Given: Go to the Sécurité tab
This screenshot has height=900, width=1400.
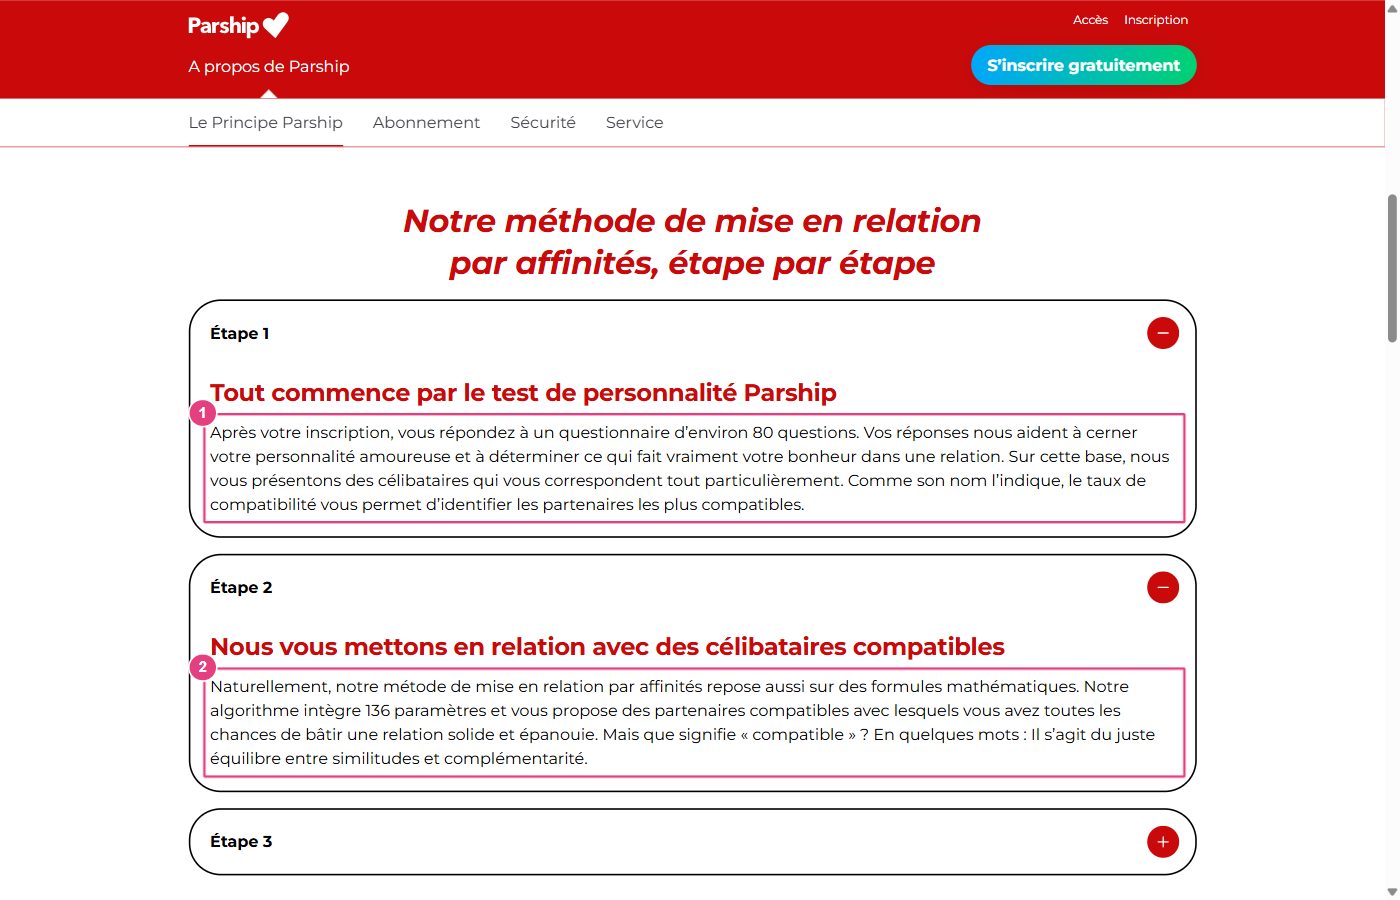Looking at the screenshot, I should (x=543, y=122).
